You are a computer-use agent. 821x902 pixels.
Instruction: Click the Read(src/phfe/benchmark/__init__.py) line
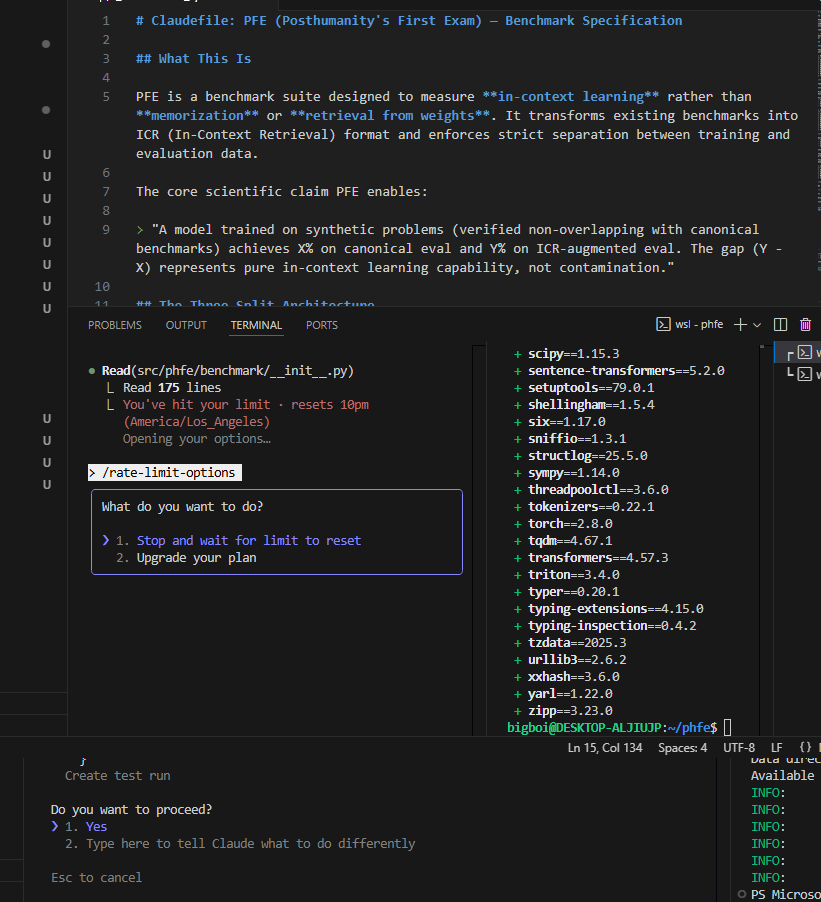coord(227,371)
